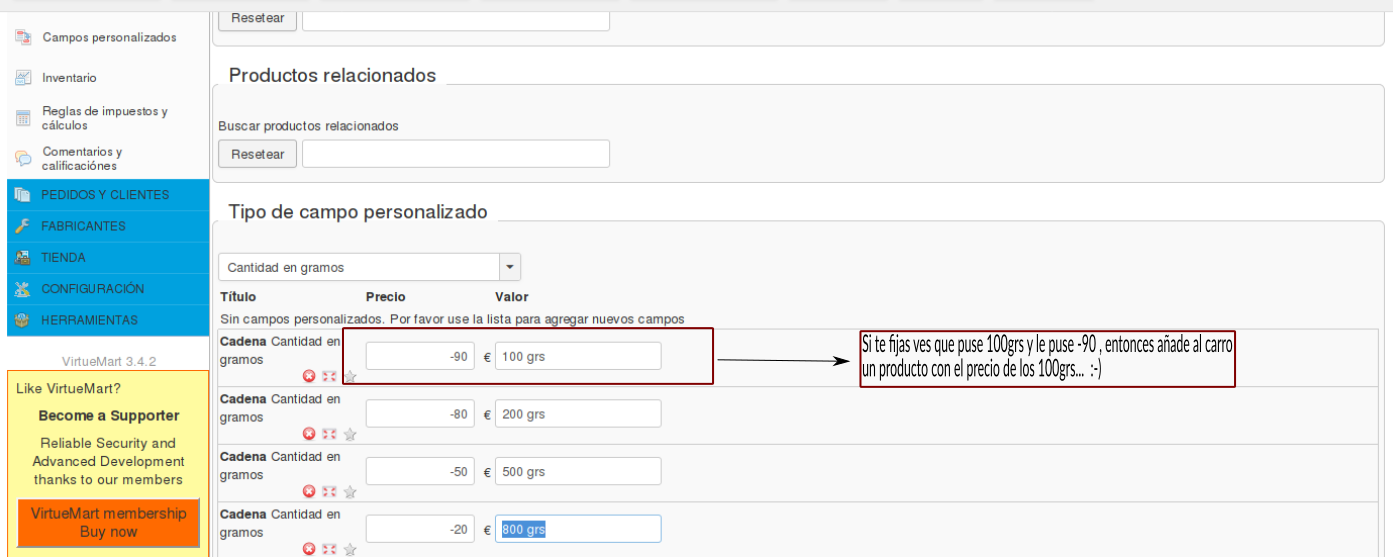Click the star icon of the 100 grs row
This screenshot has width=1393, height=557.
[349, 376]
